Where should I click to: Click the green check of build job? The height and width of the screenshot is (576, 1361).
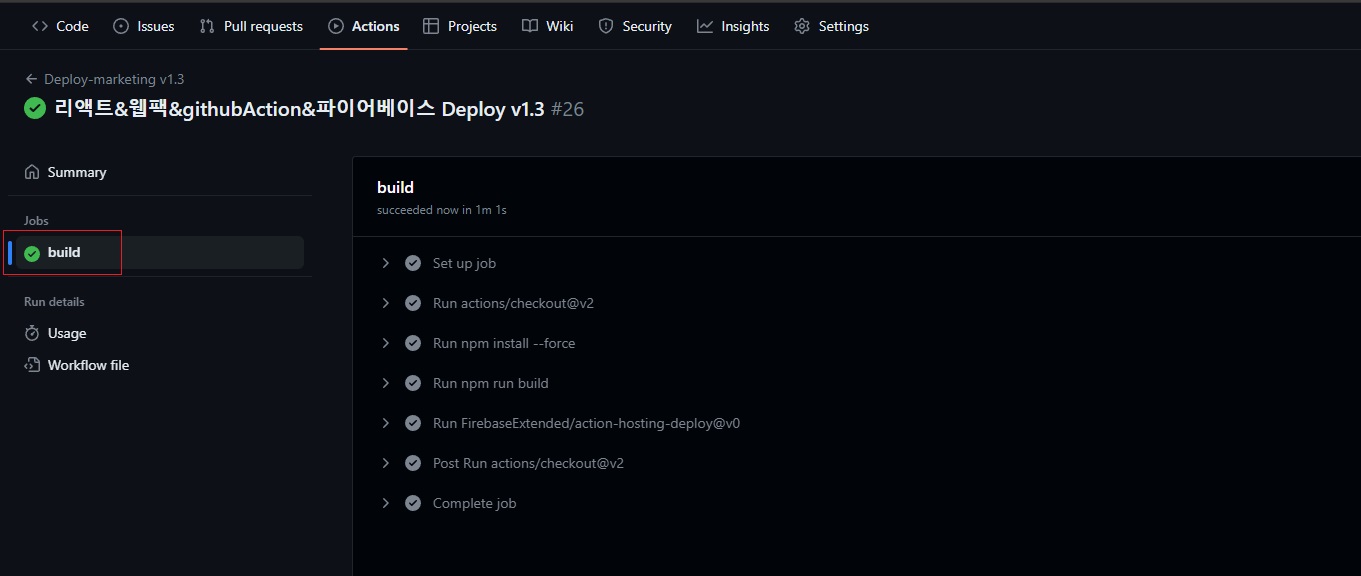tap(32, 253)
